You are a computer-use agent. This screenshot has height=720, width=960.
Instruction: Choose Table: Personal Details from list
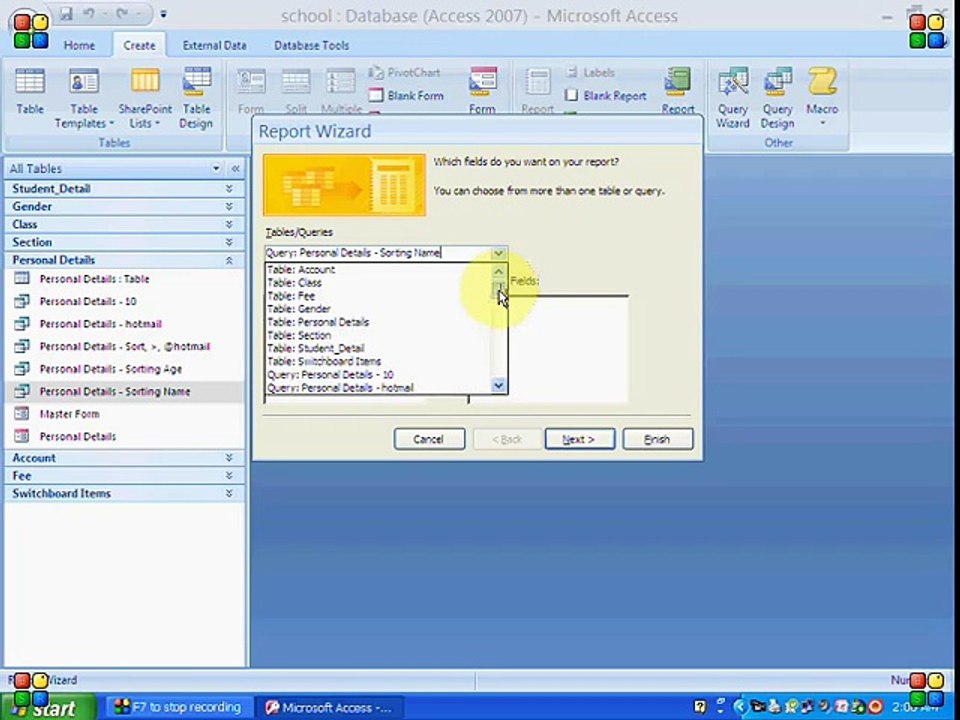(x=378, y=322)
